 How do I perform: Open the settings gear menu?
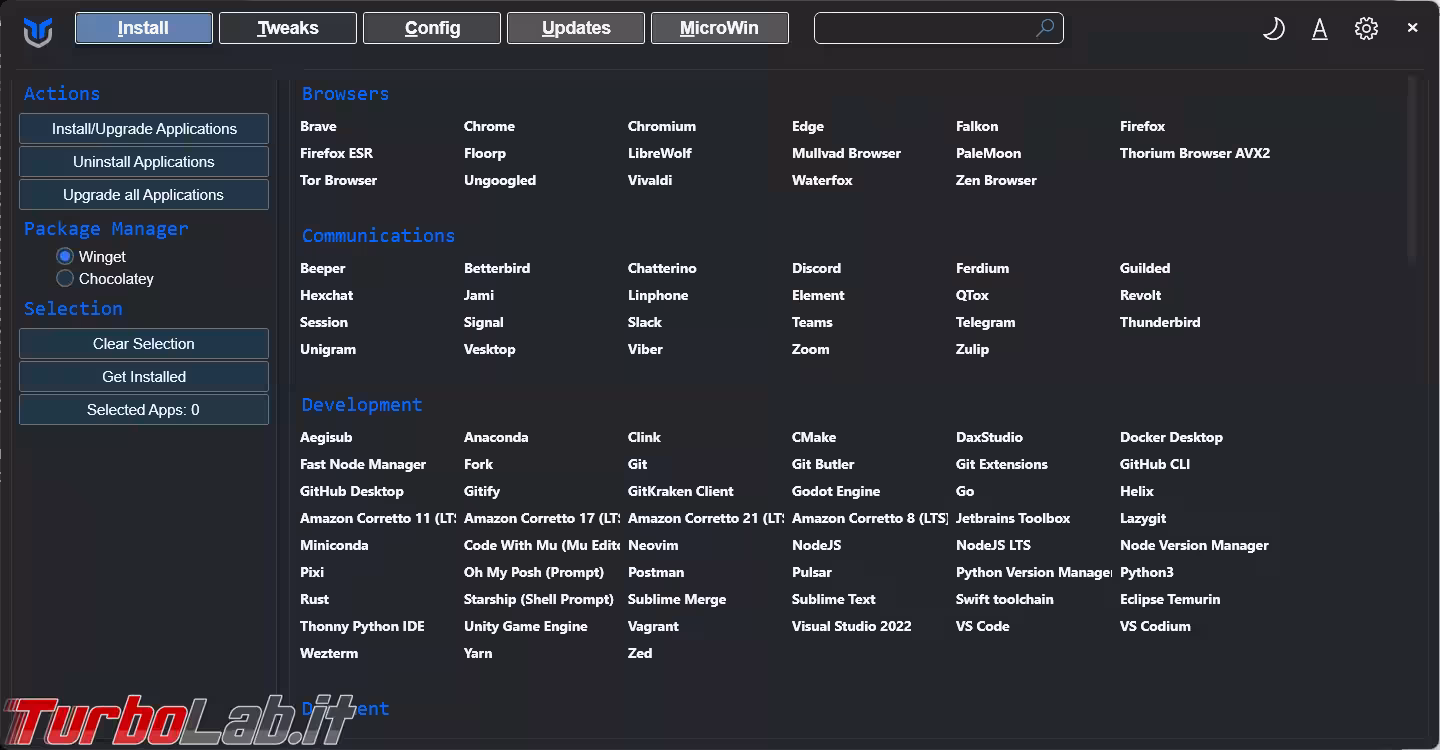point(1366,29)
